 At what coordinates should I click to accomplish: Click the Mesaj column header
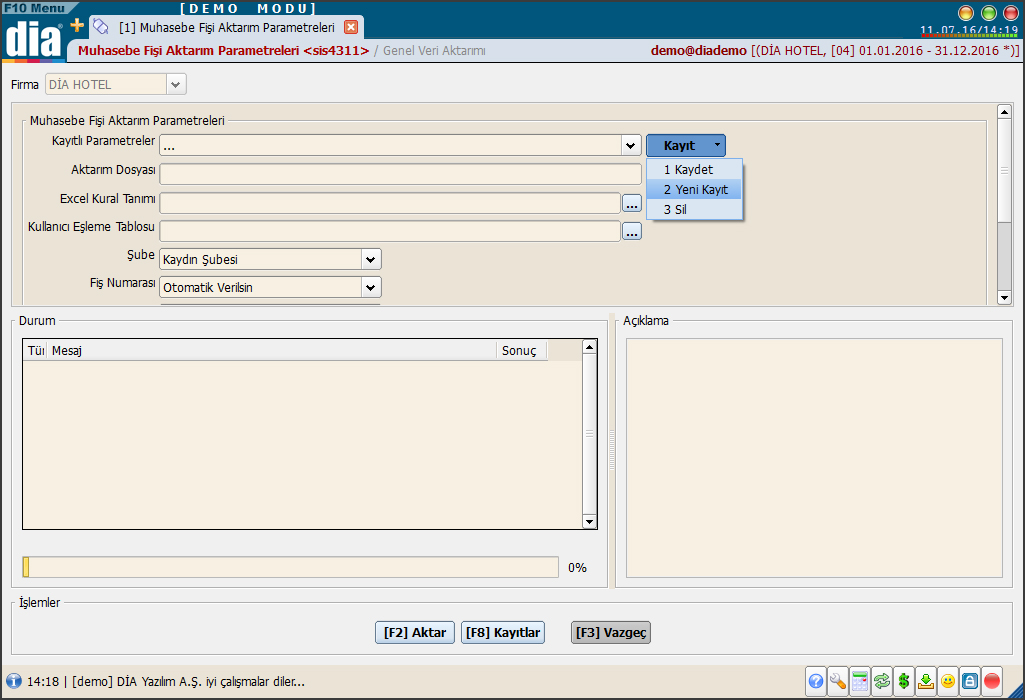click(271, 350)
